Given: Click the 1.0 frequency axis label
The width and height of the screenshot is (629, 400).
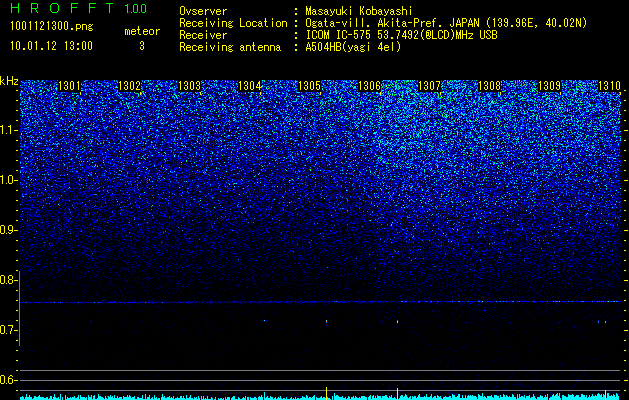Looking at the screenshot, I should (8, 181).
